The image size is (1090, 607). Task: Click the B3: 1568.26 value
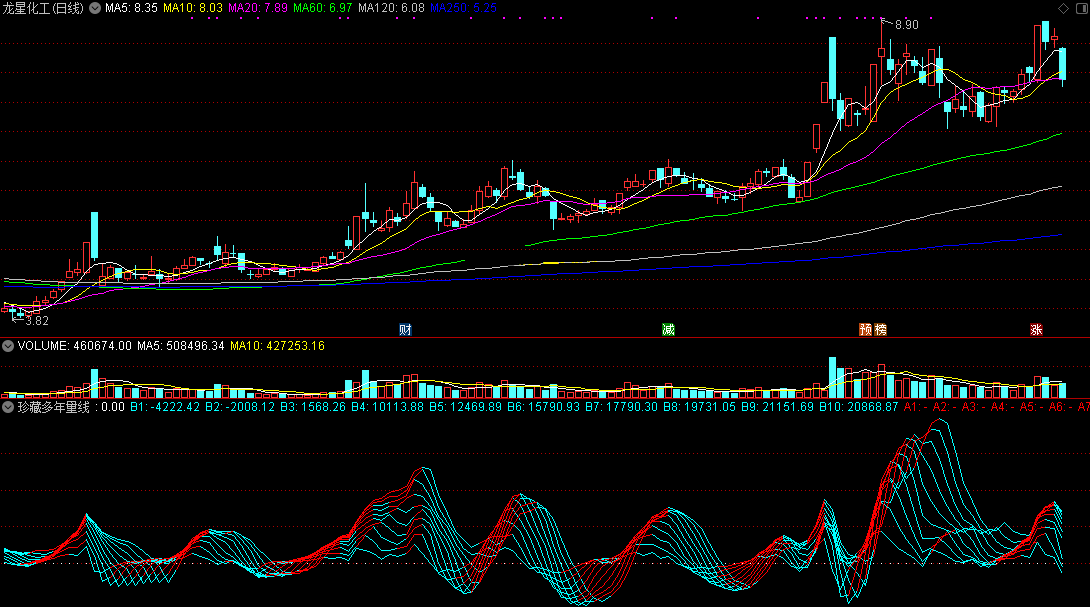pos(313,407)
